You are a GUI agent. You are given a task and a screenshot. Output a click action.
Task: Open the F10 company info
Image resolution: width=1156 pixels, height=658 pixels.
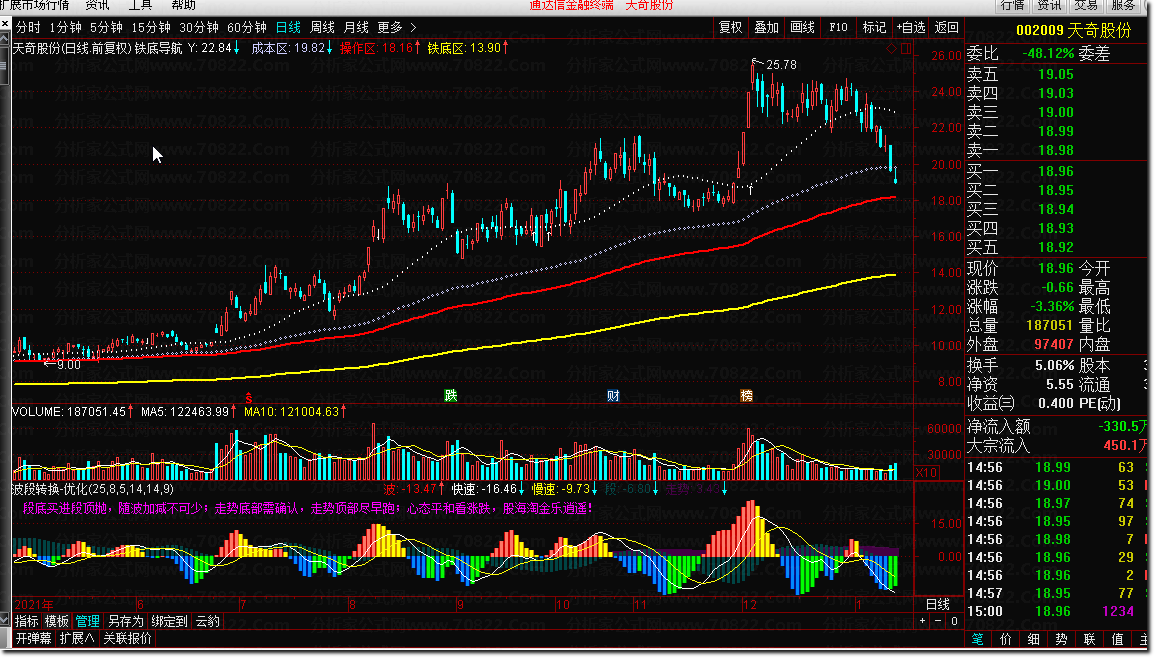click(838, 27)
